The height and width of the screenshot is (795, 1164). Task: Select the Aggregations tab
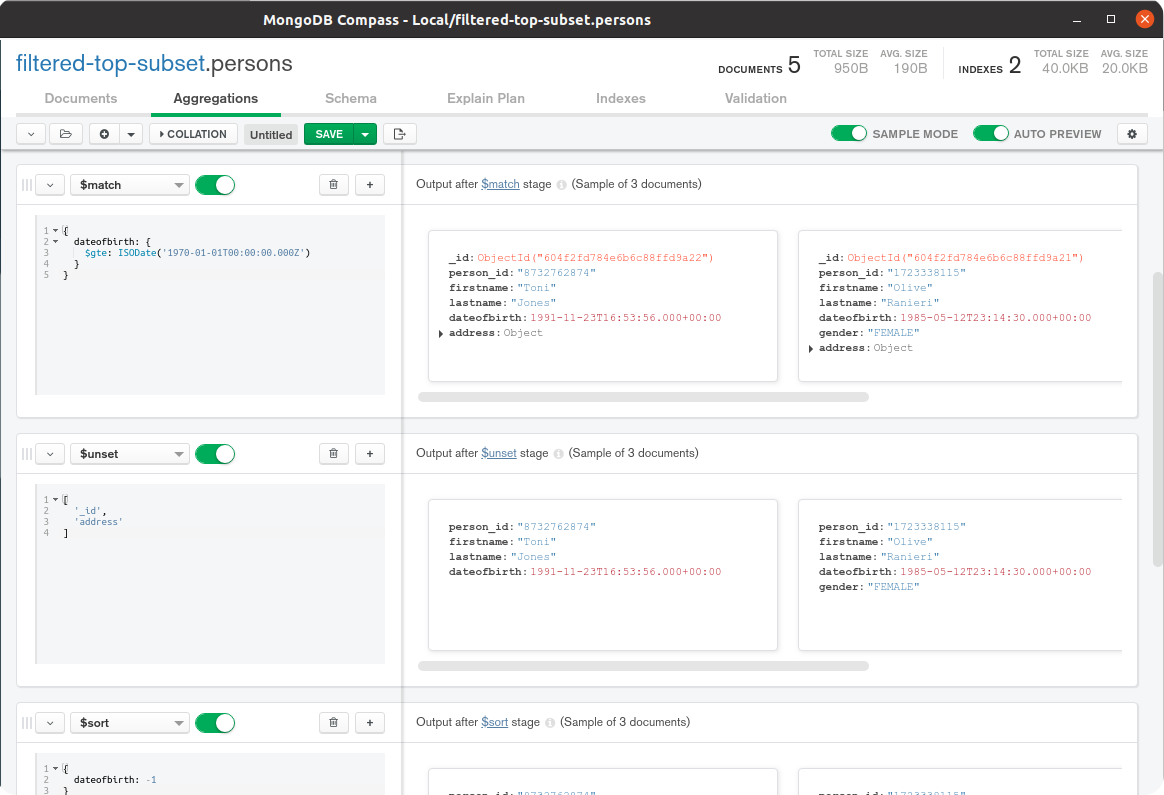[215, 98]
